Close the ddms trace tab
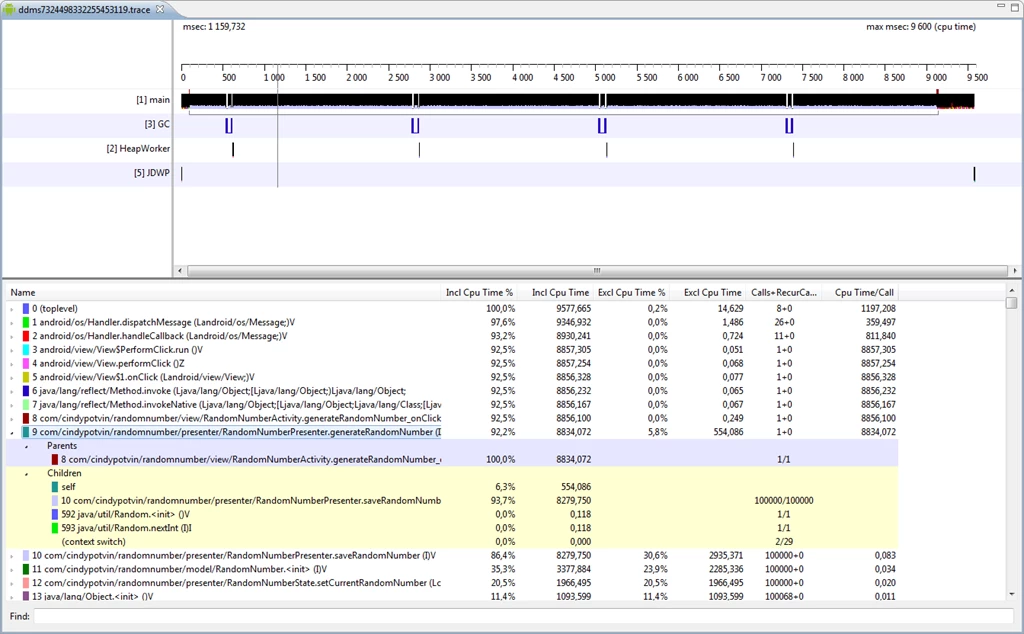This screenshot has width=1024, height=634. (160, 9)
